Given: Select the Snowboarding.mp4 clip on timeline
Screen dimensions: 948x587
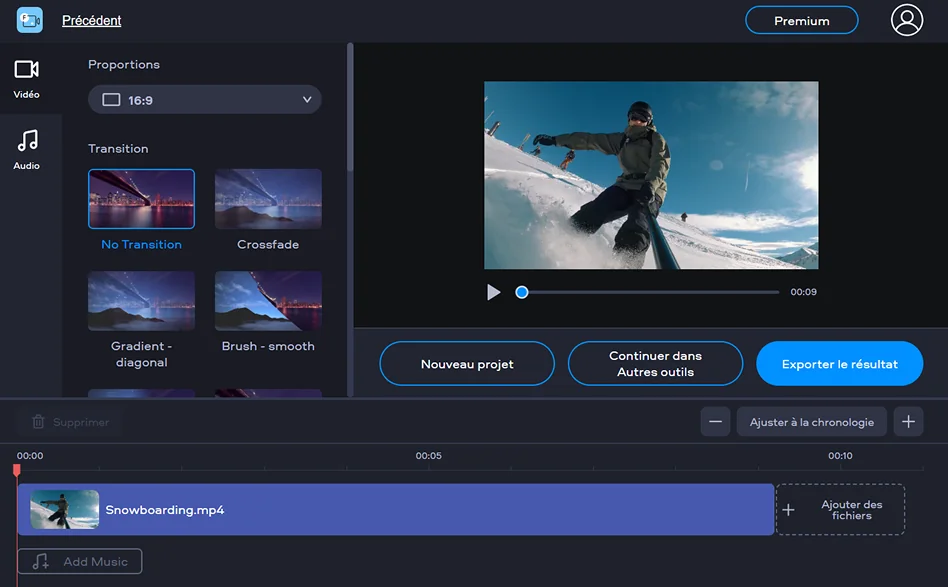Looking at the screenshot, I should (400, 510).
